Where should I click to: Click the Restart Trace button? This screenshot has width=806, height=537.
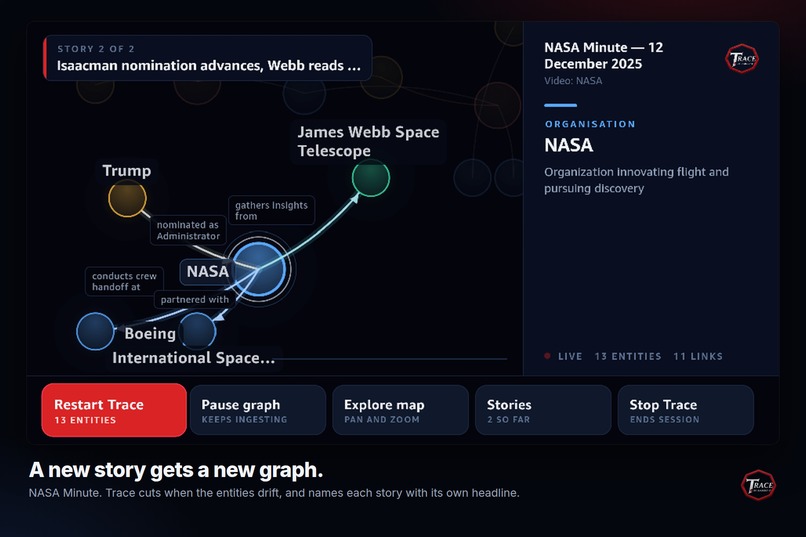tap(114, 410)
